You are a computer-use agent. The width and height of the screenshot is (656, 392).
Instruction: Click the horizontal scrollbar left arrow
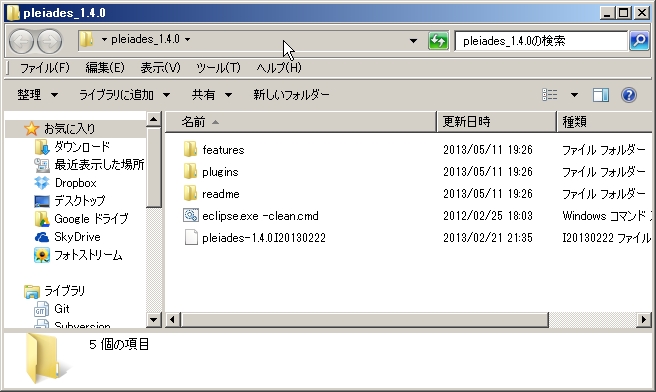tap(172, 320)
